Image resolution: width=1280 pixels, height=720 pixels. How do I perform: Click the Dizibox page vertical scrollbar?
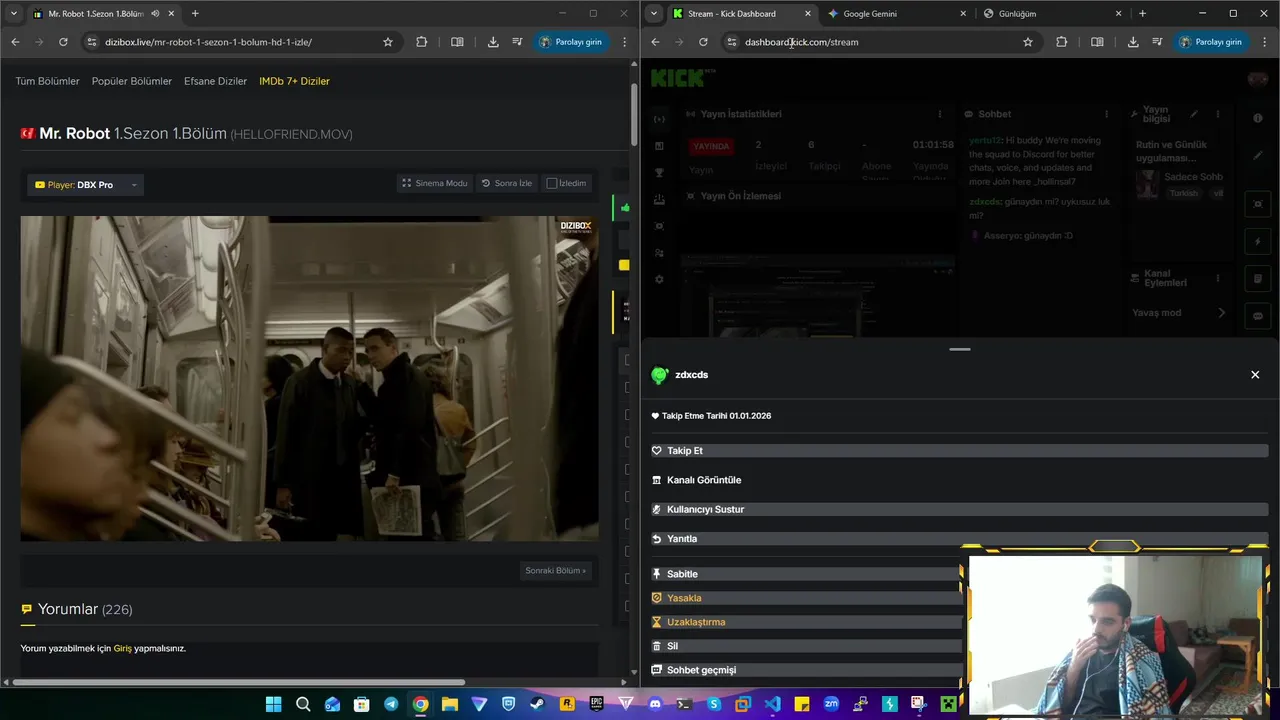(634, 115)
